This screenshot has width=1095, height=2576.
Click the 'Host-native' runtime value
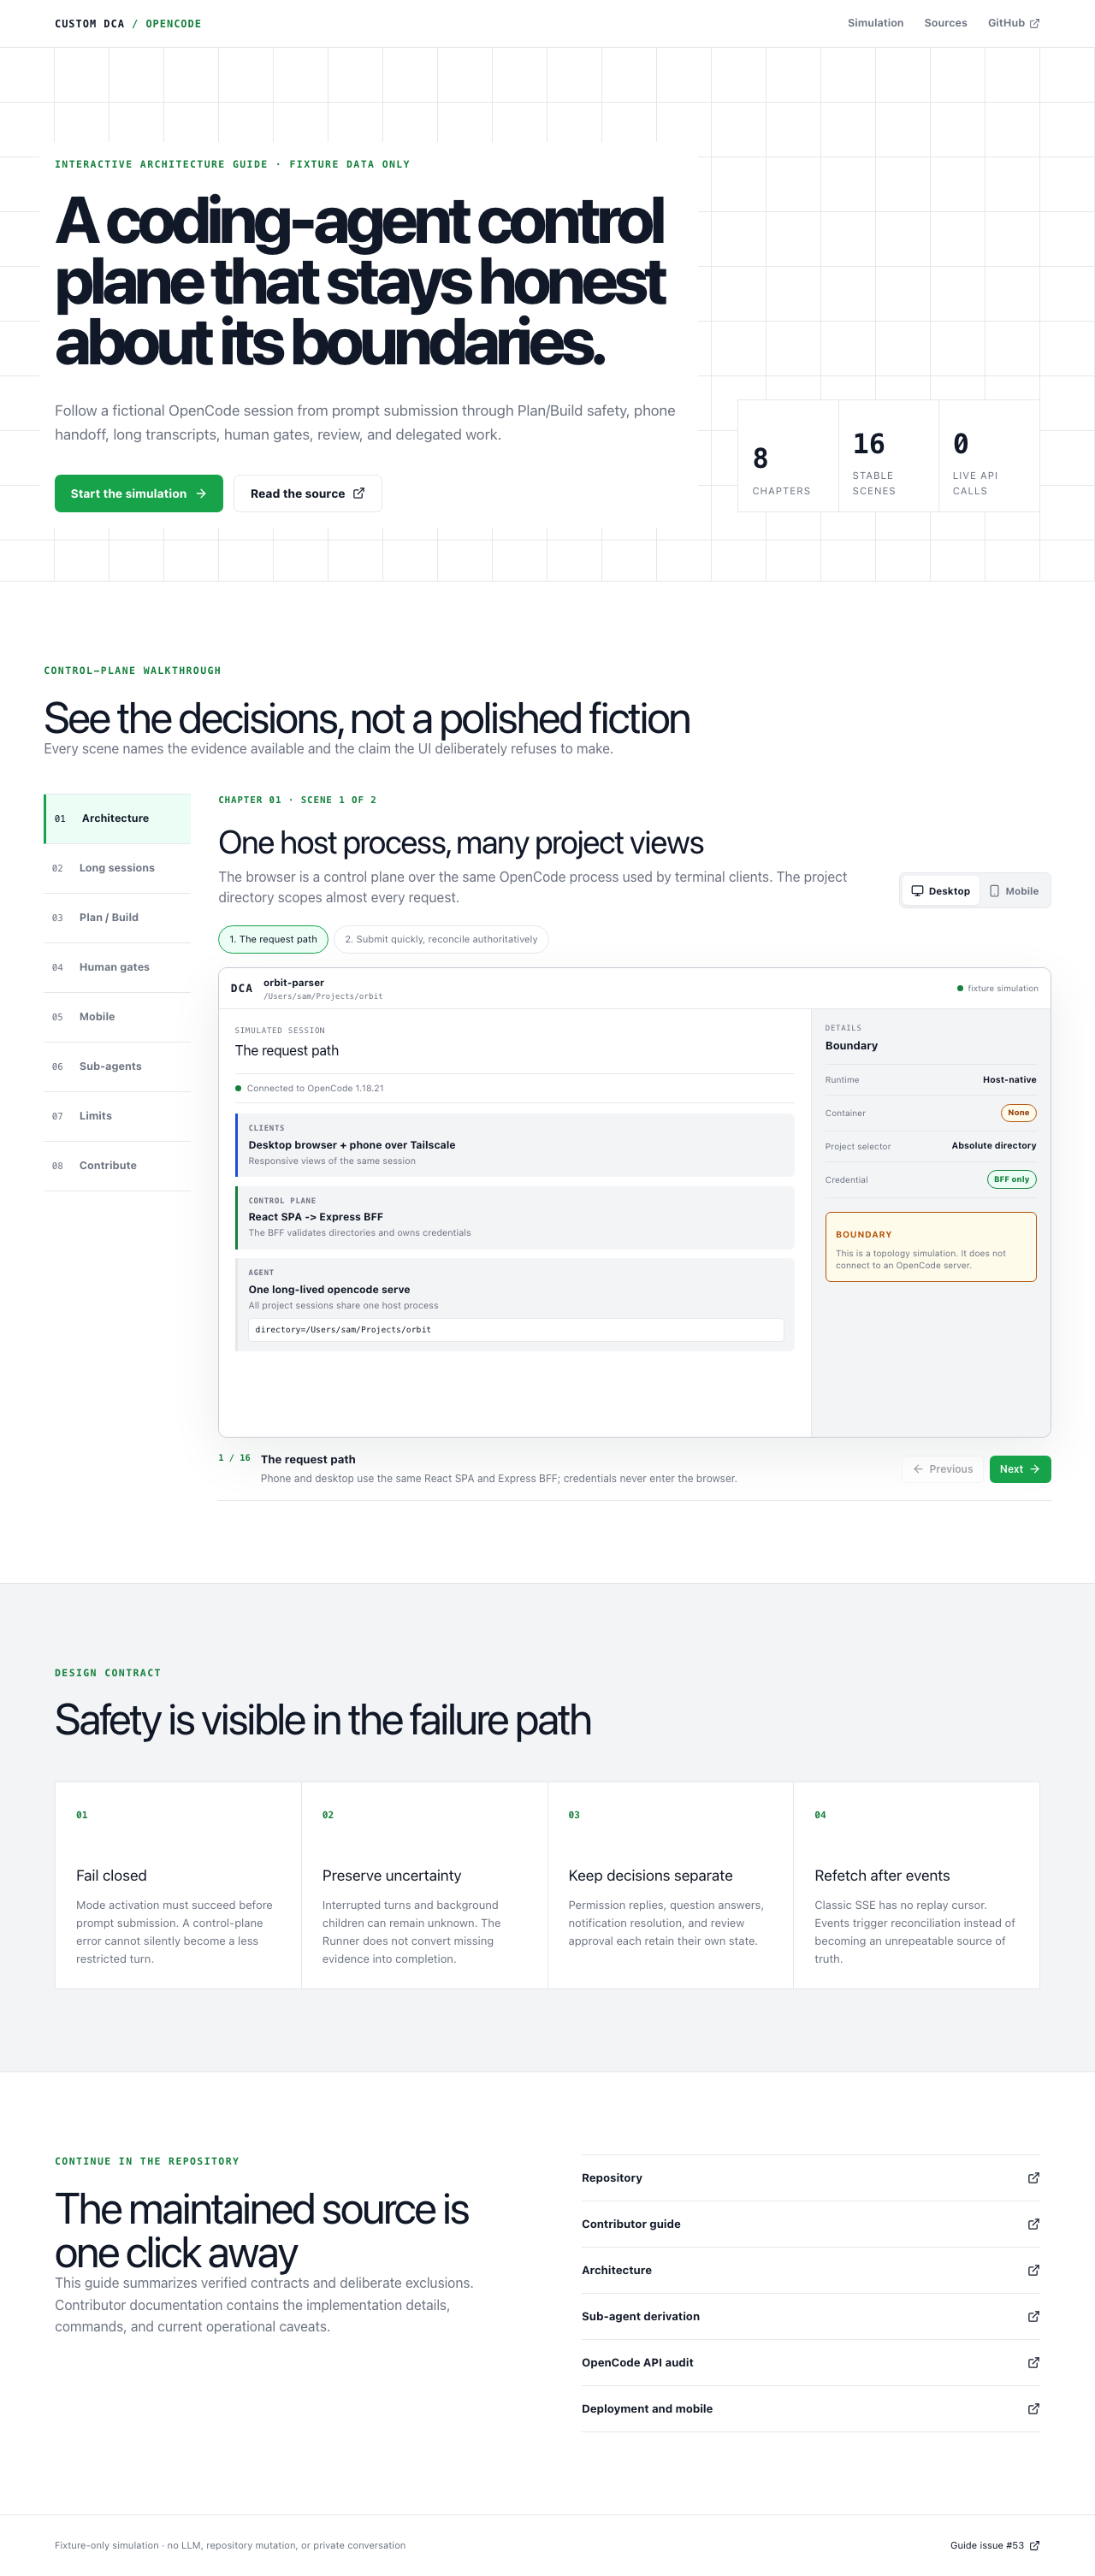(1009, 1080)
